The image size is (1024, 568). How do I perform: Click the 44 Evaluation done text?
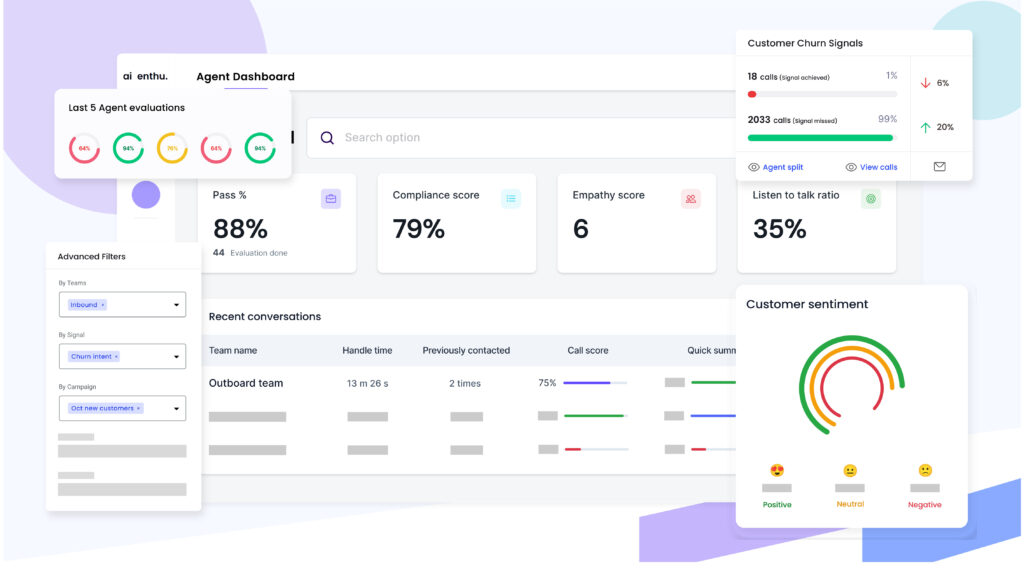[250, 253]
